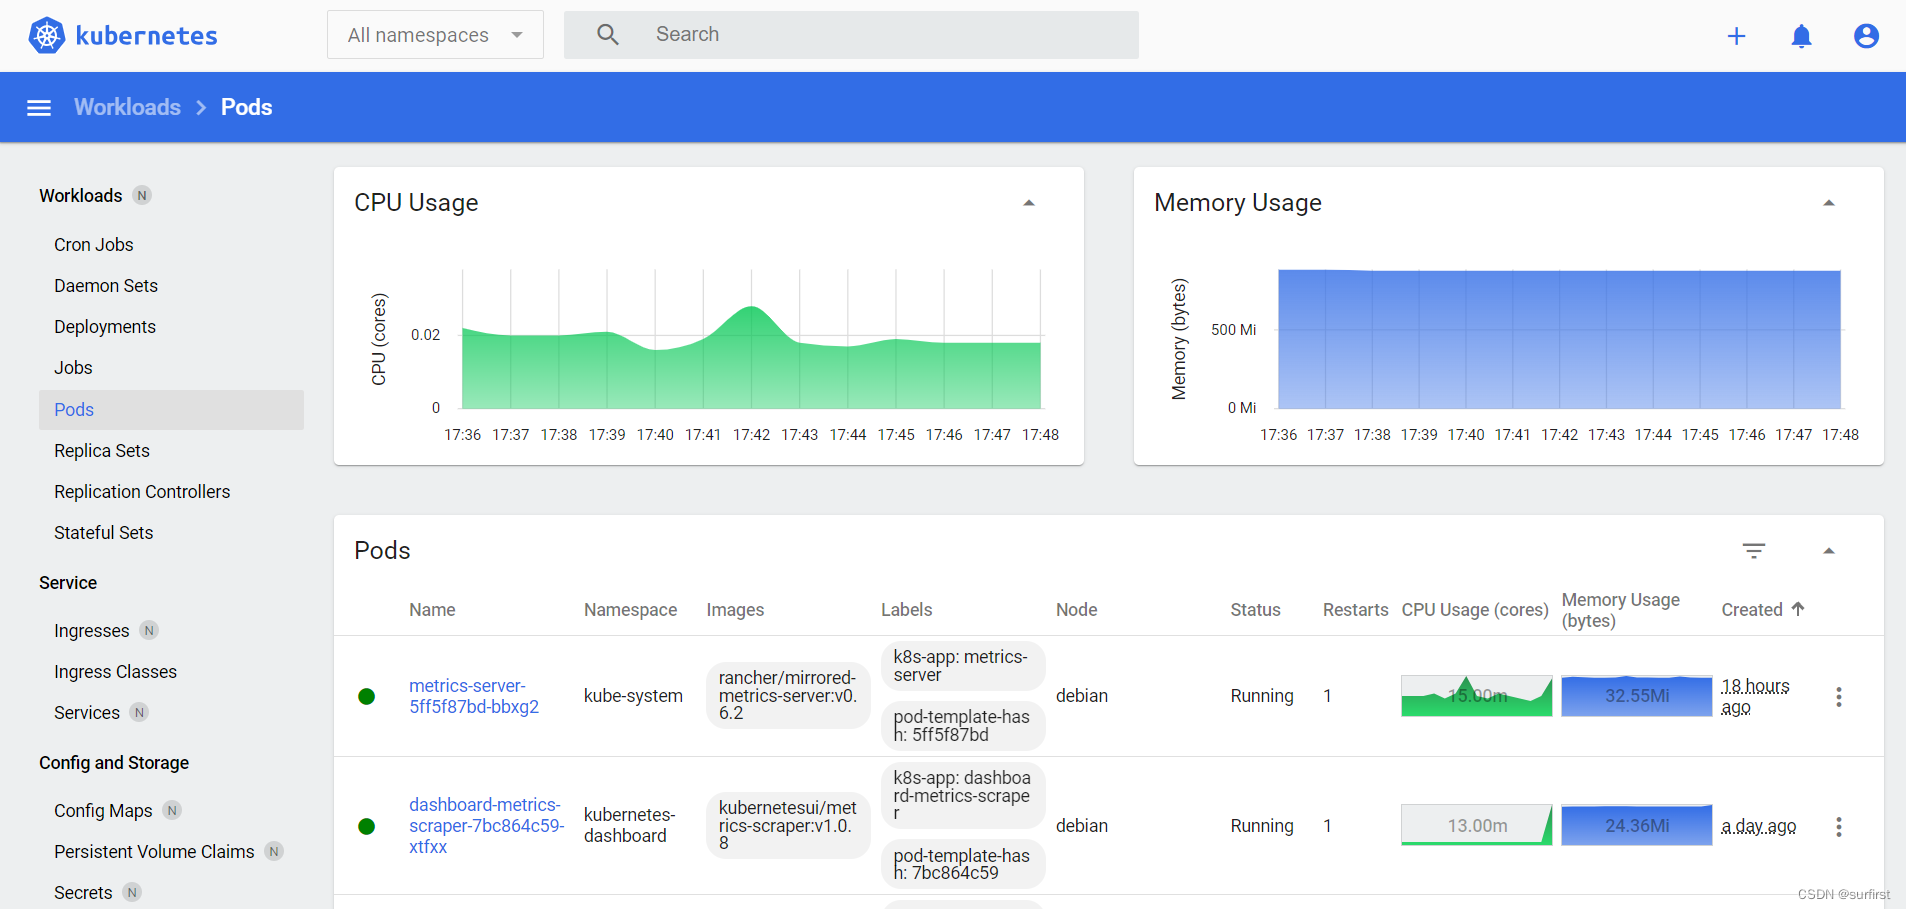1906x909 pixels.
Task: Open the user account icon
Action: pyautogui.click(x=1866, y=36)
